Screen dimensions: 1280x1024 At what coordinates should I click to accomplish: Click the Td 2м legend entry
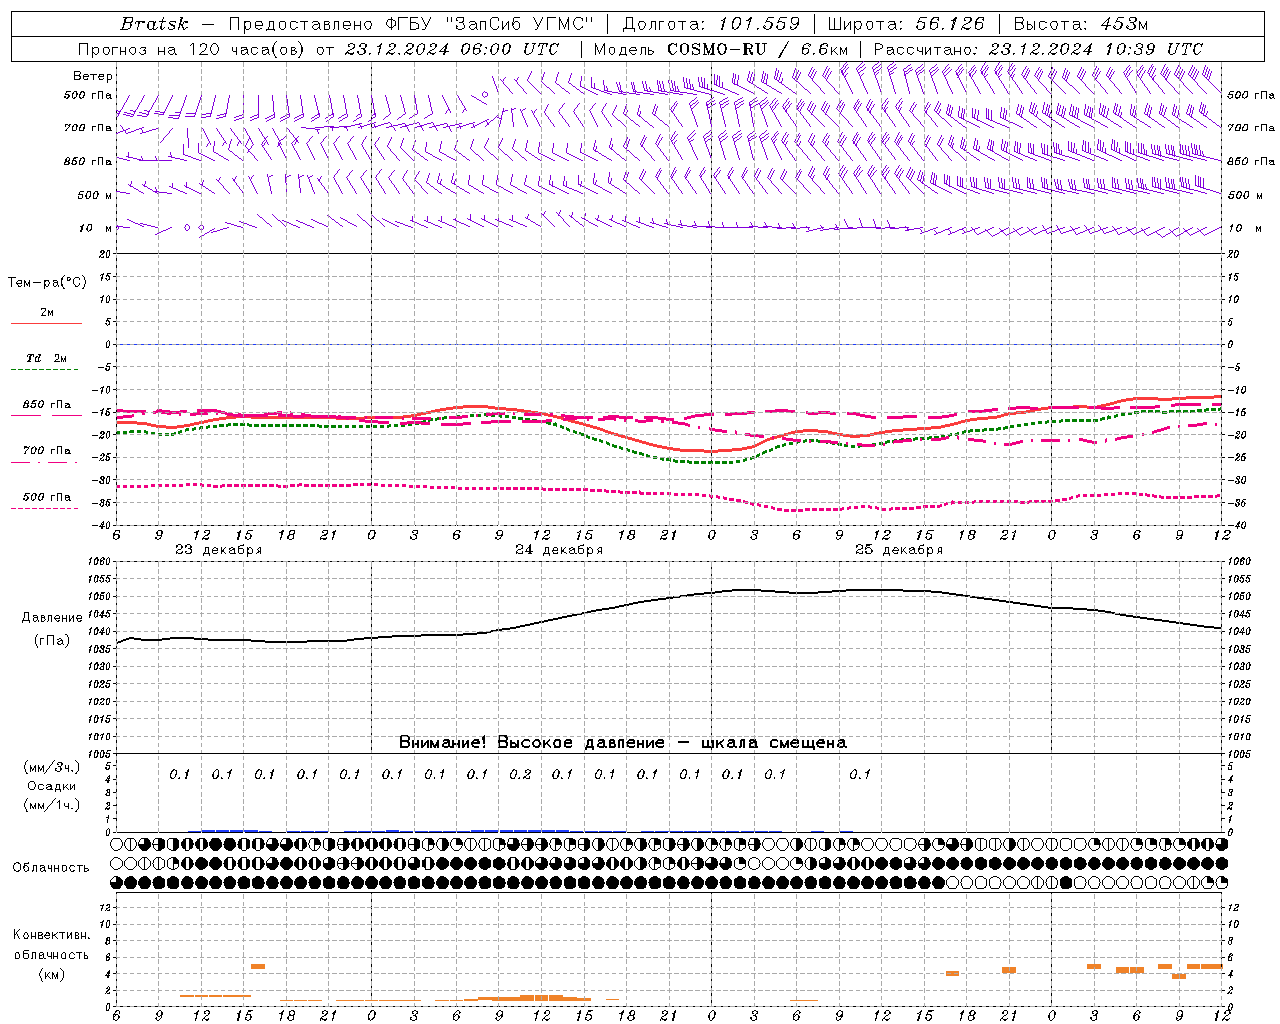(47, 358)
